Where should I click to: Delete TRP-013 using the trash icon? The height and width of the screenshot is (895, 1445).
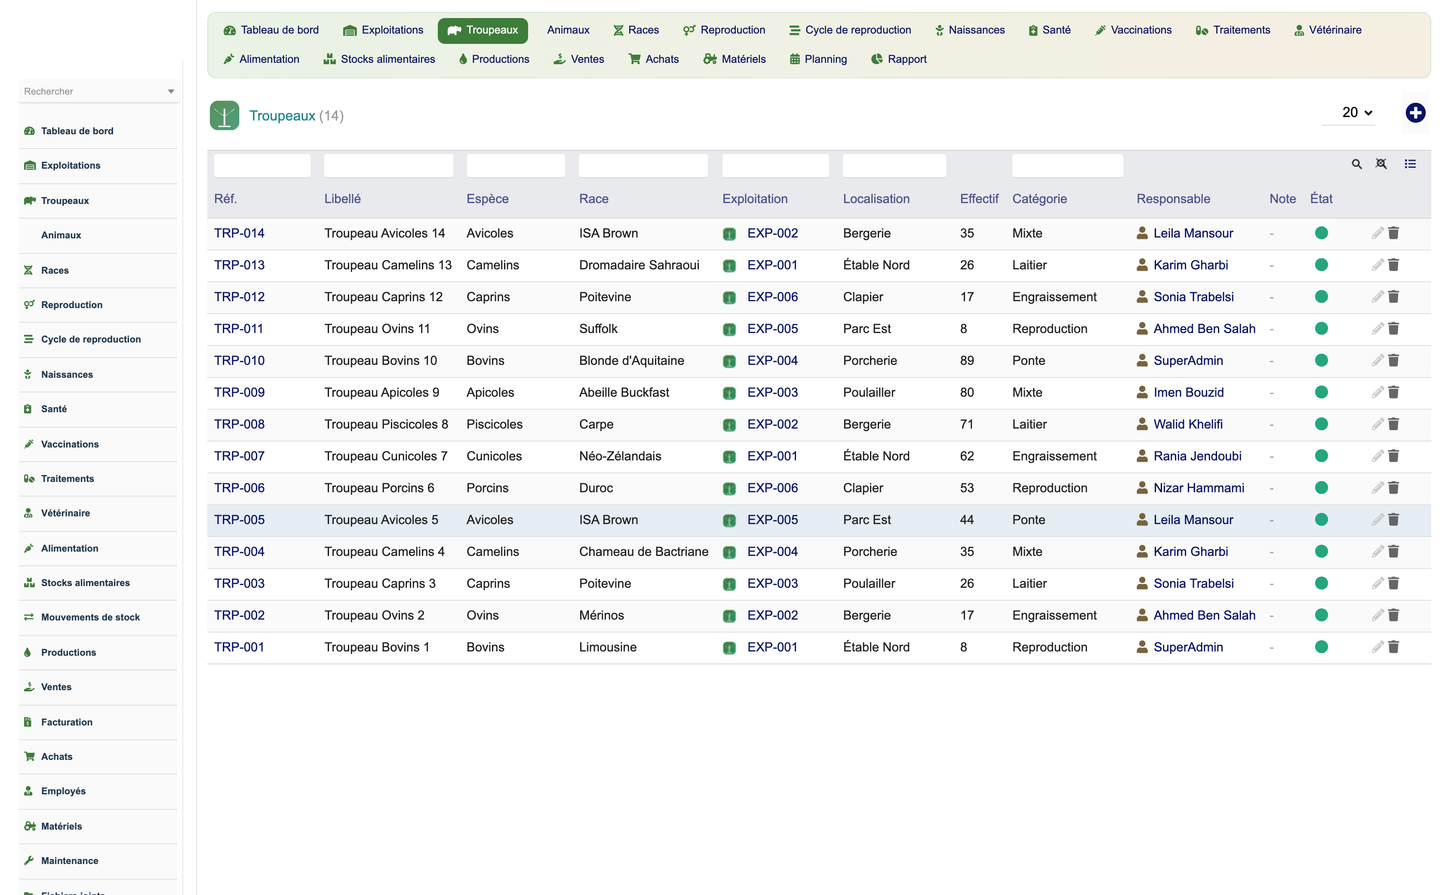1394,265
